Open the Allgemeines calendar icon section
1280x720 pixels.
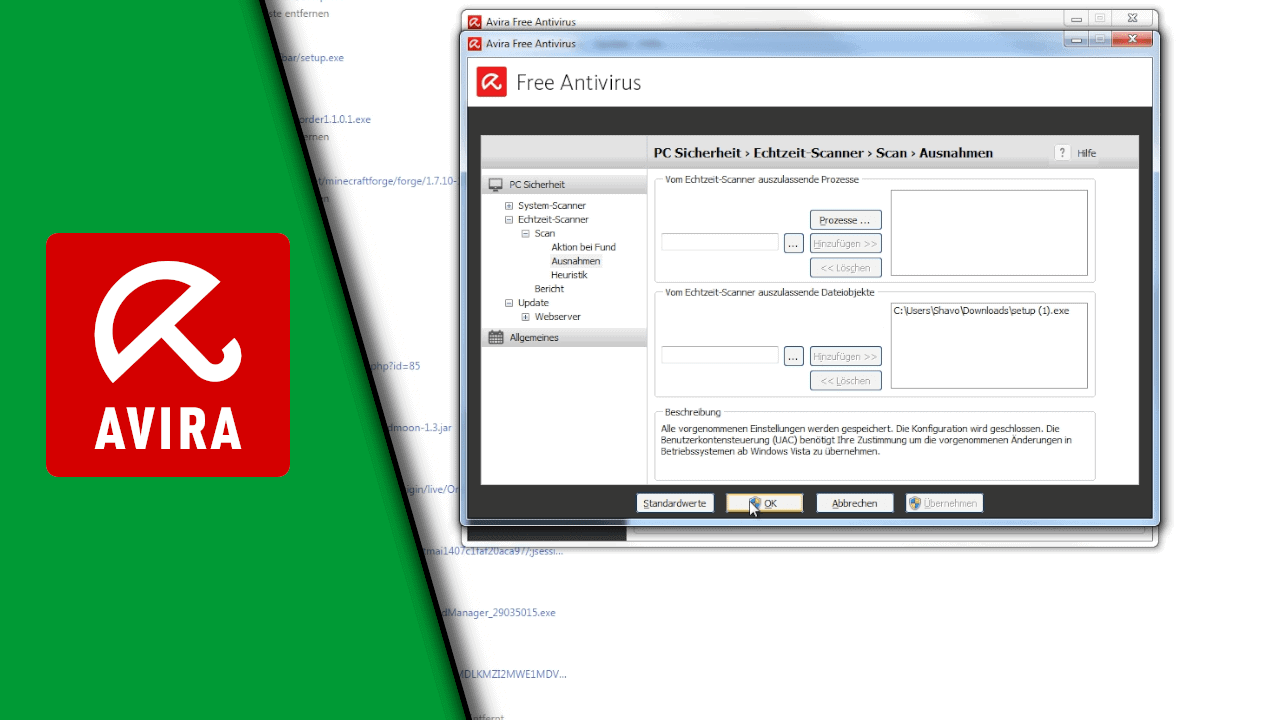[x=495, y=337]
